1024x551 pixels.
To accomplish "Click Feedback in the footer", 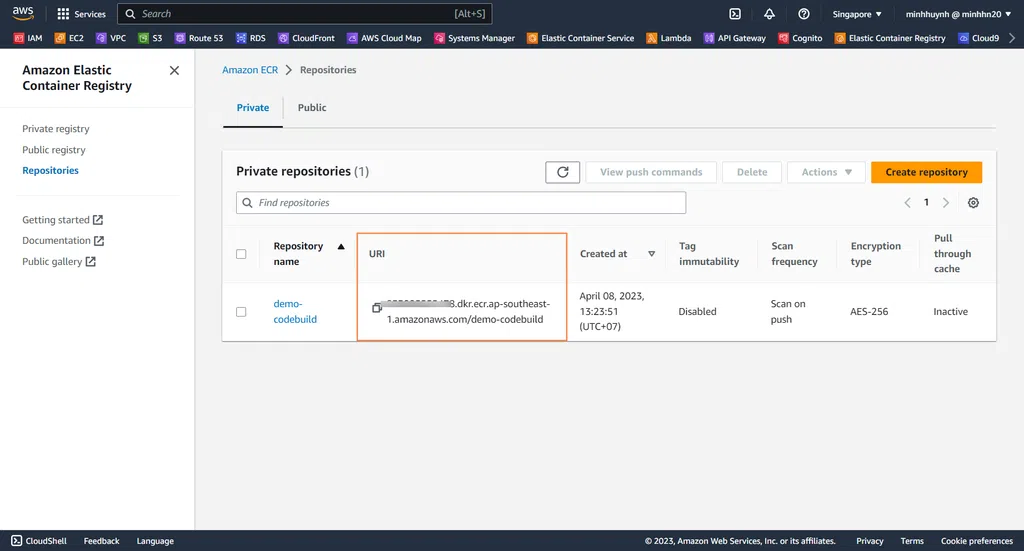I will 101,541.
